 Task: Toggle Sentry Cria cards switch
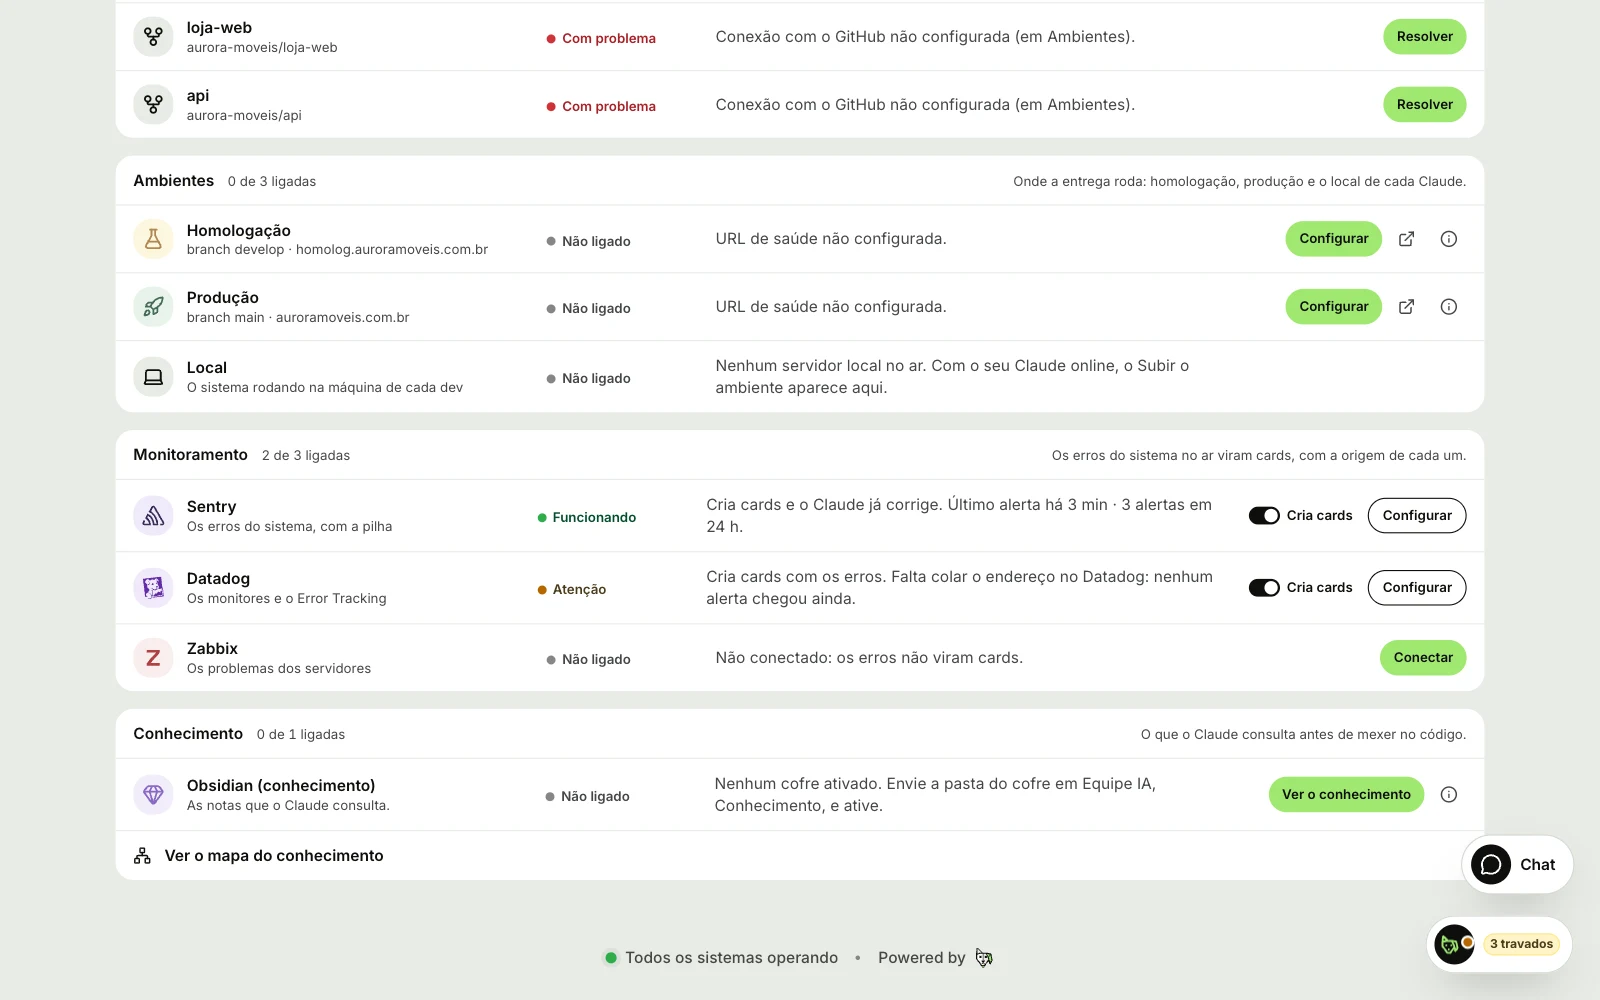pos(1264,516)
